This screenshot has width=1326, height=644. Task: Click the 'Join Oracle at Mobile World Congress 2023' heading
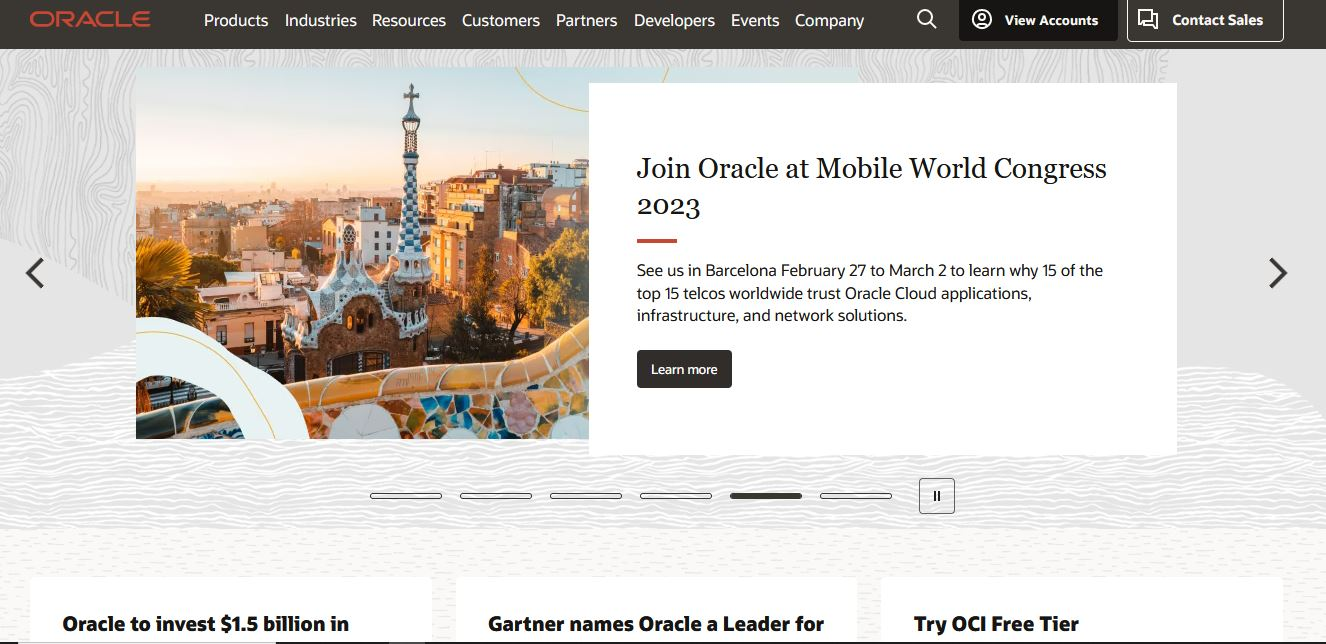(872, 186)
